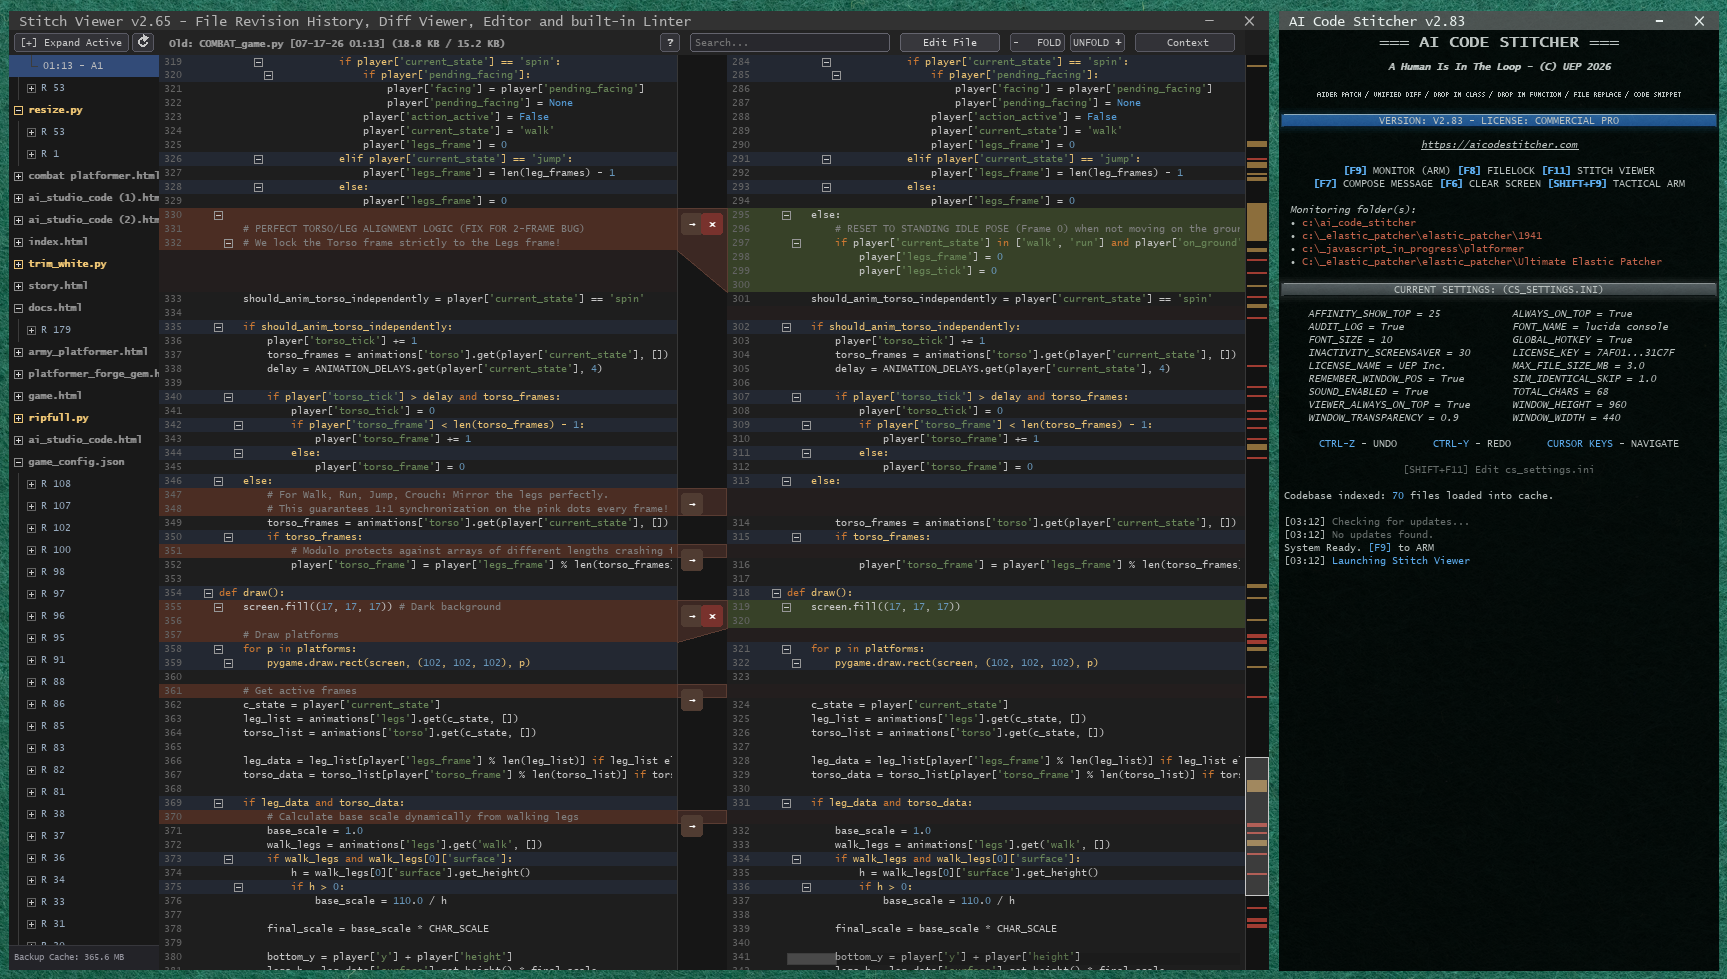This screenshot has height=979, width=1727.
Task: Collapse fold marker at old line 335
Action: tap(218, 327)
